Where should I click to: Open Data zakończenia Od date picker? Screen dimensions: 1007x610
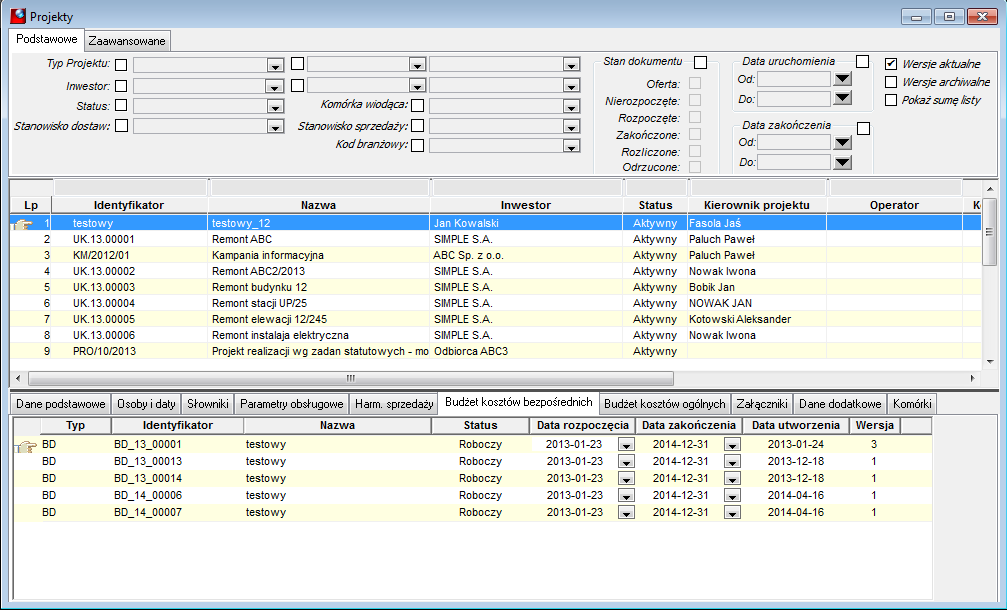(843, 143)
